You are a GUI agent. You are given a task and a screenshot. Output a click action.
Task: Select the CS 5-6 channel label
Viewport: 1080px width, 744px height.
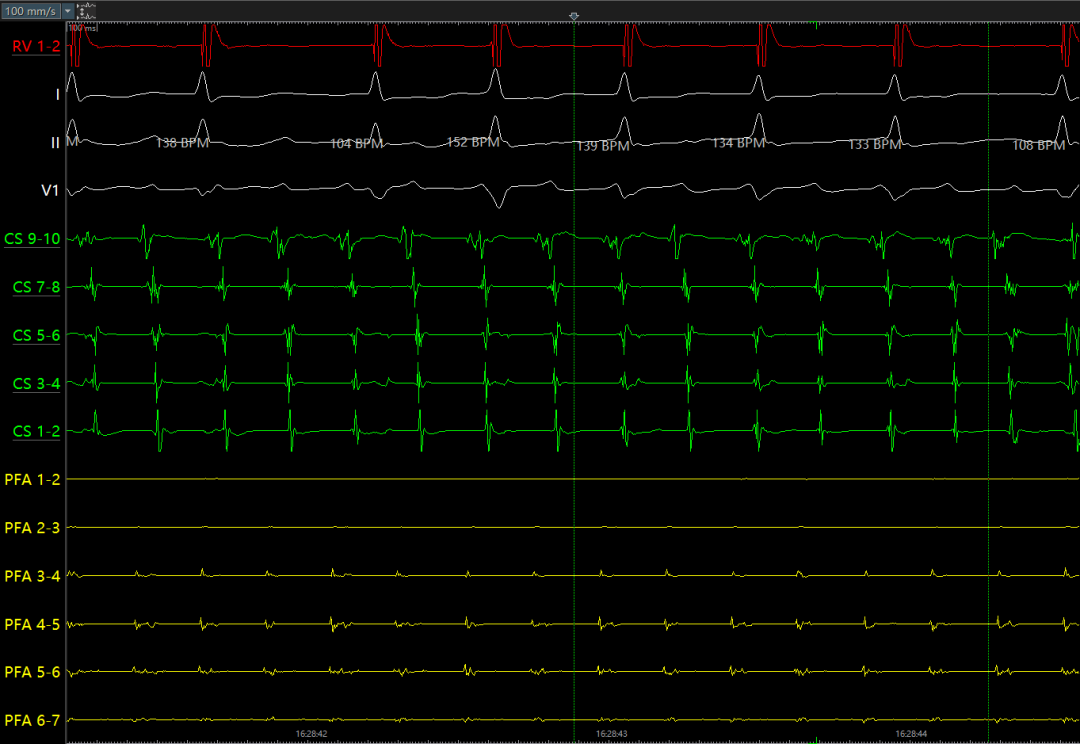tap(36, 335)
